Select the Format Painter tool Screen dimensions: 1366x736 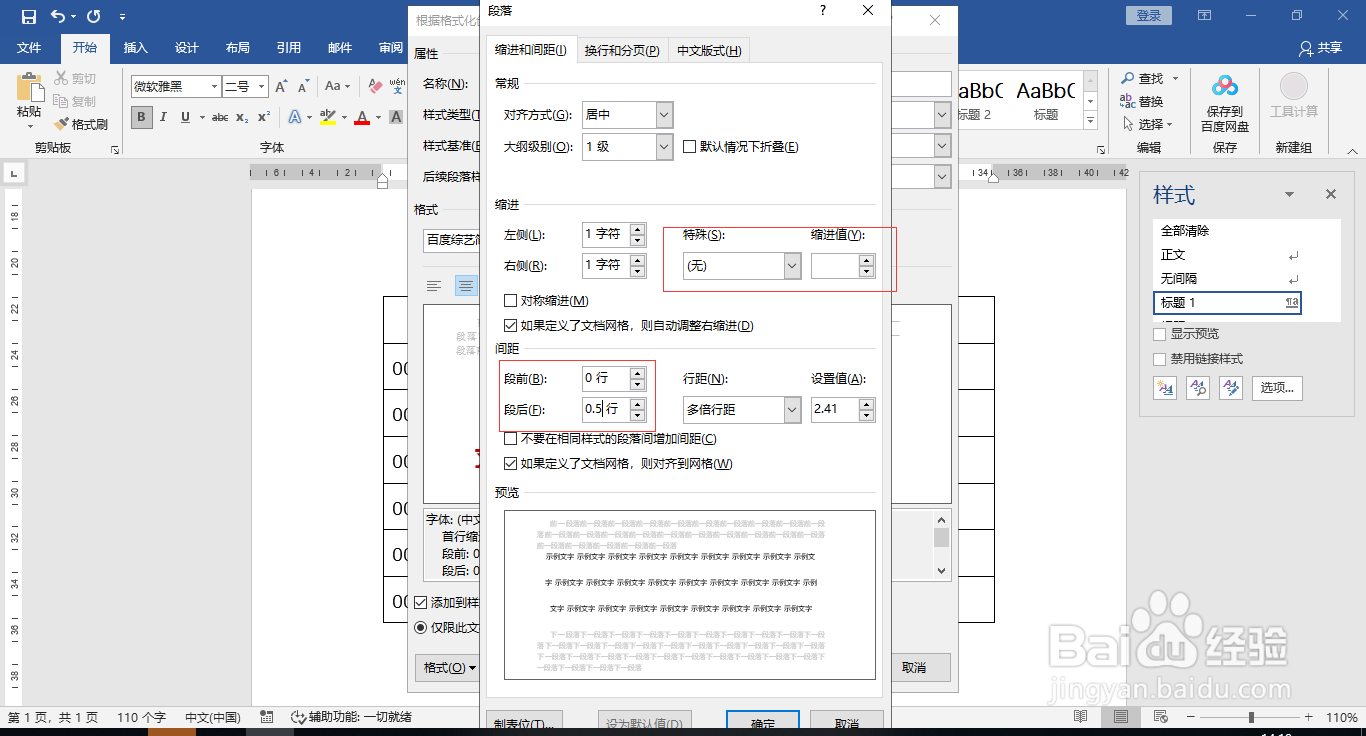point(80,123)
